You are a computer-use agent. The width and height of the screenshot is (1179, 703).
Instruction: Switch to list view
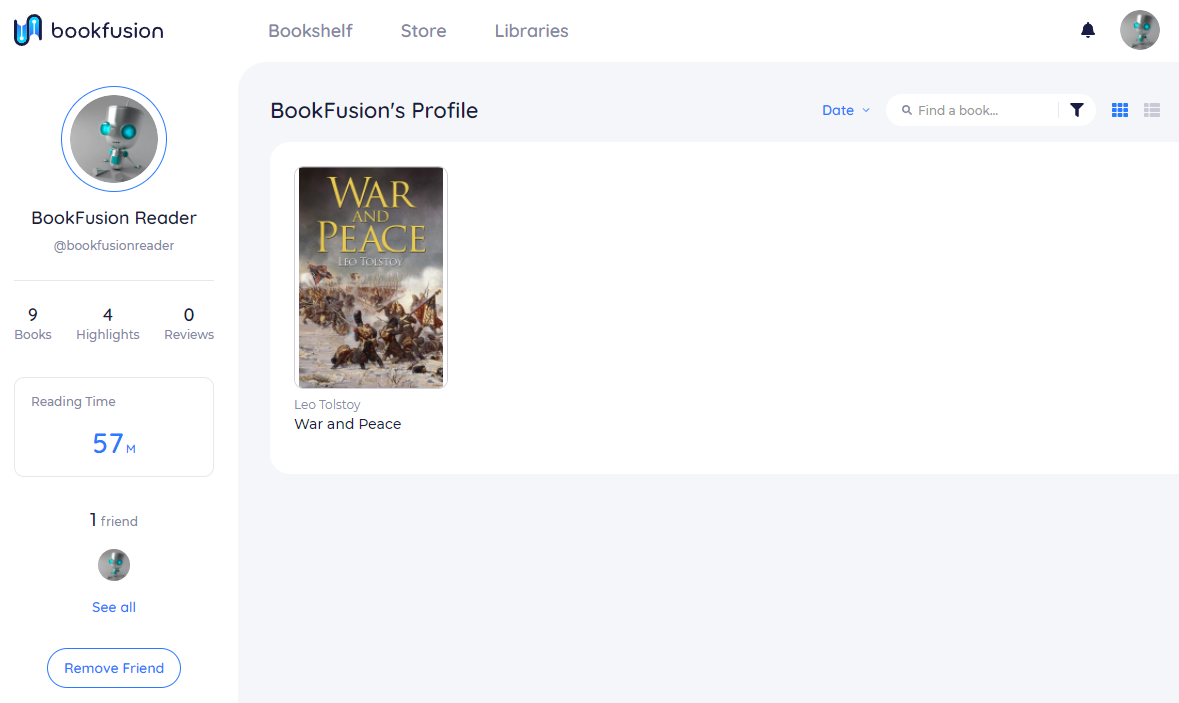coord(1151,110)
